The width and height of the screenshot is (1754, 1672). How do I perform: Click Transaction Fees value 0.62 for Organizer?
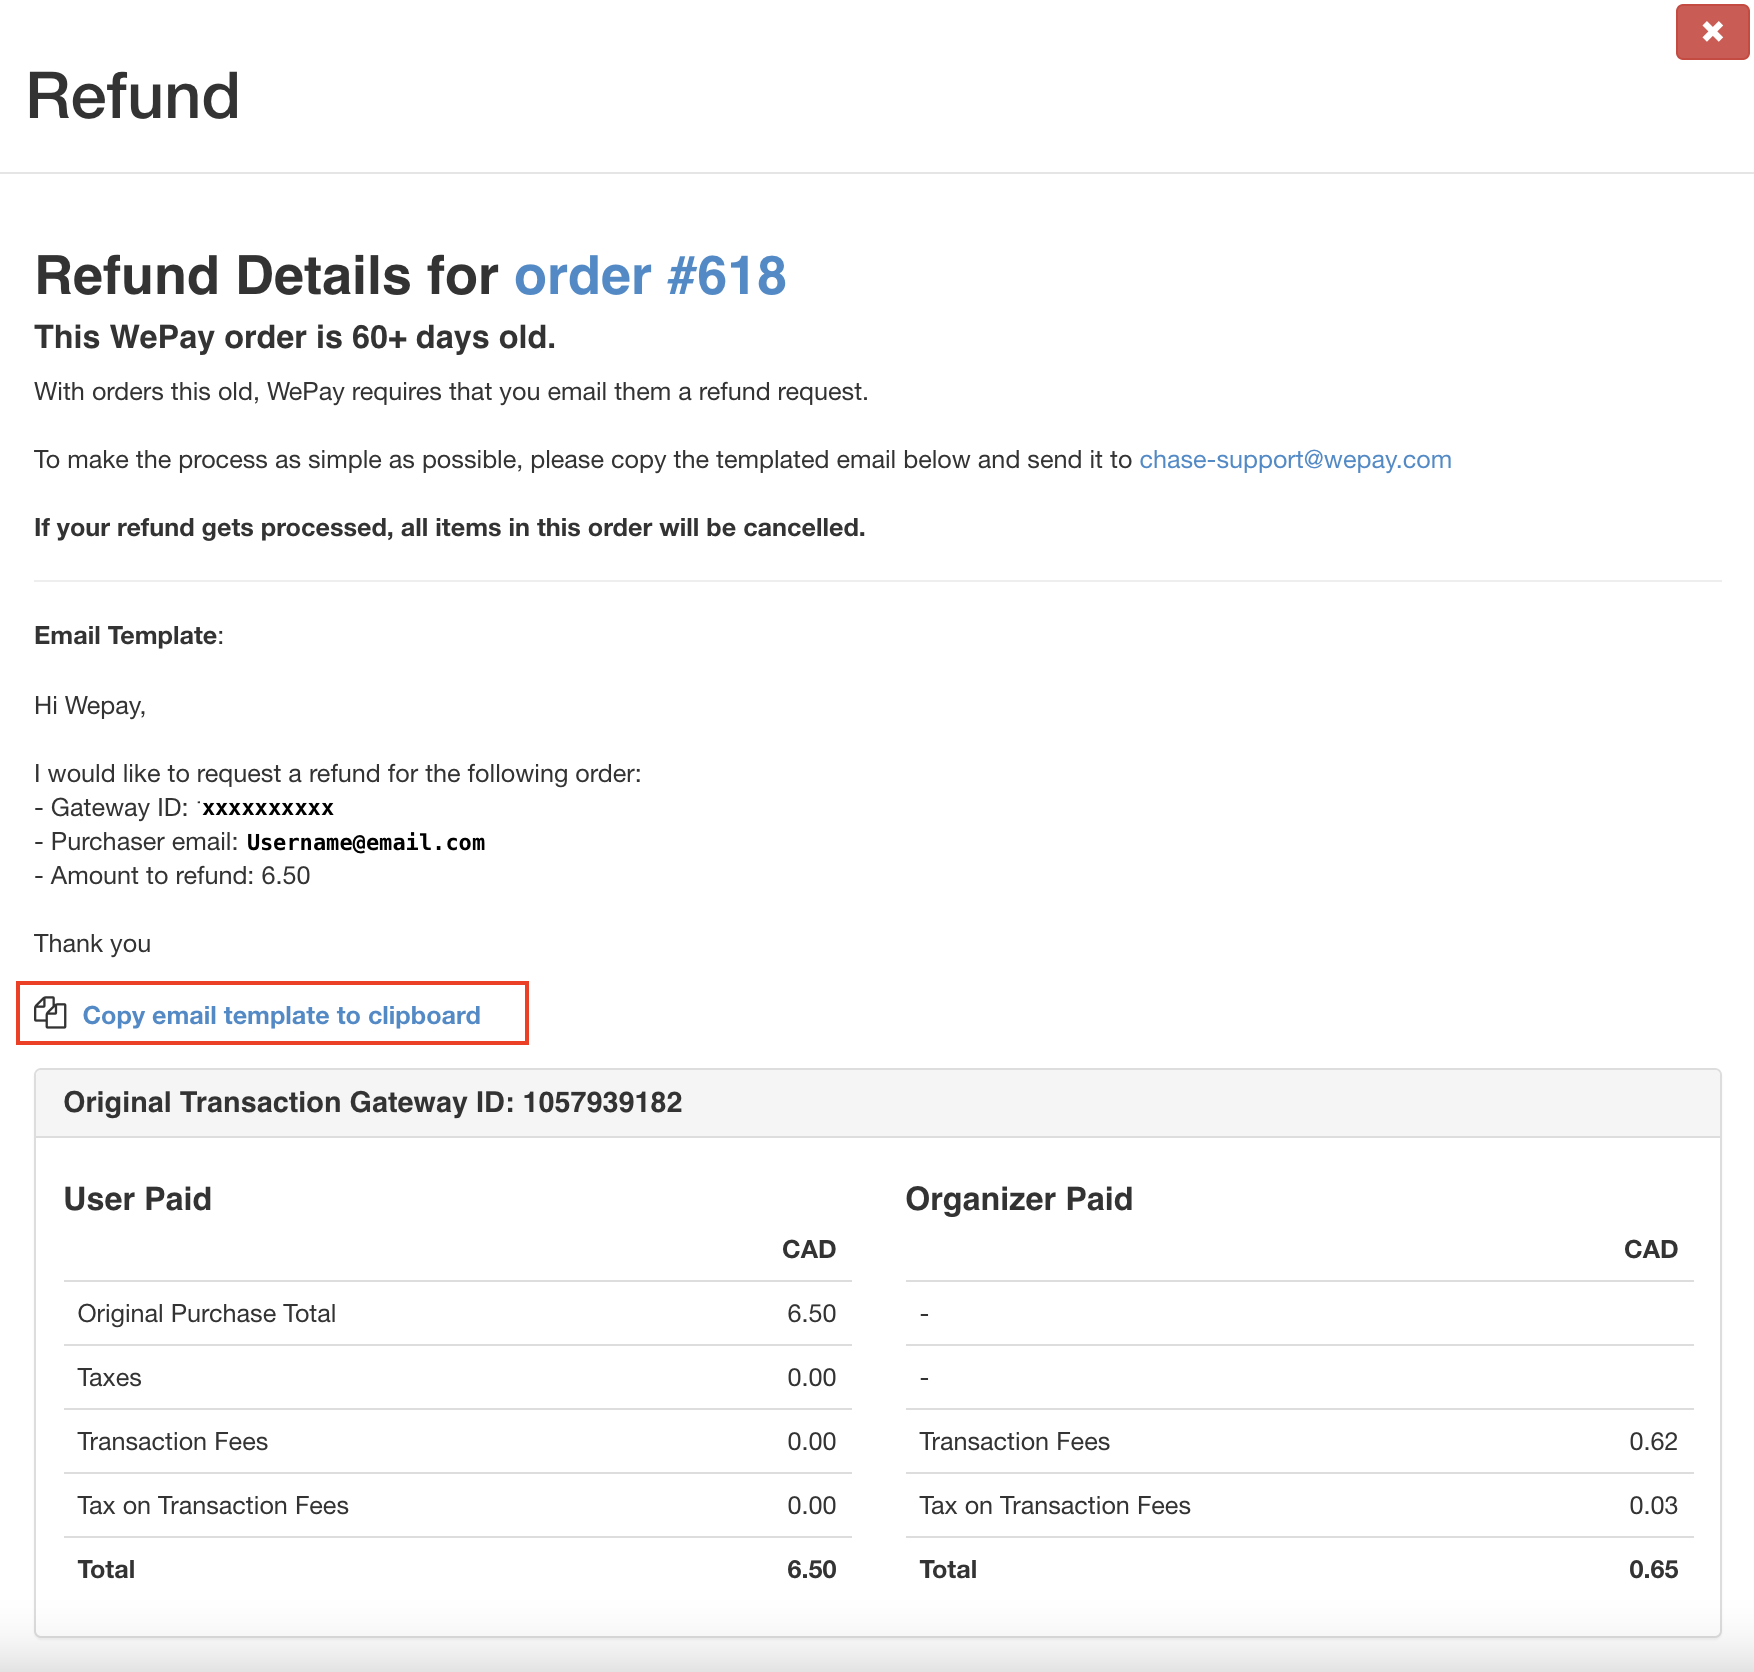[1655, 1441]
